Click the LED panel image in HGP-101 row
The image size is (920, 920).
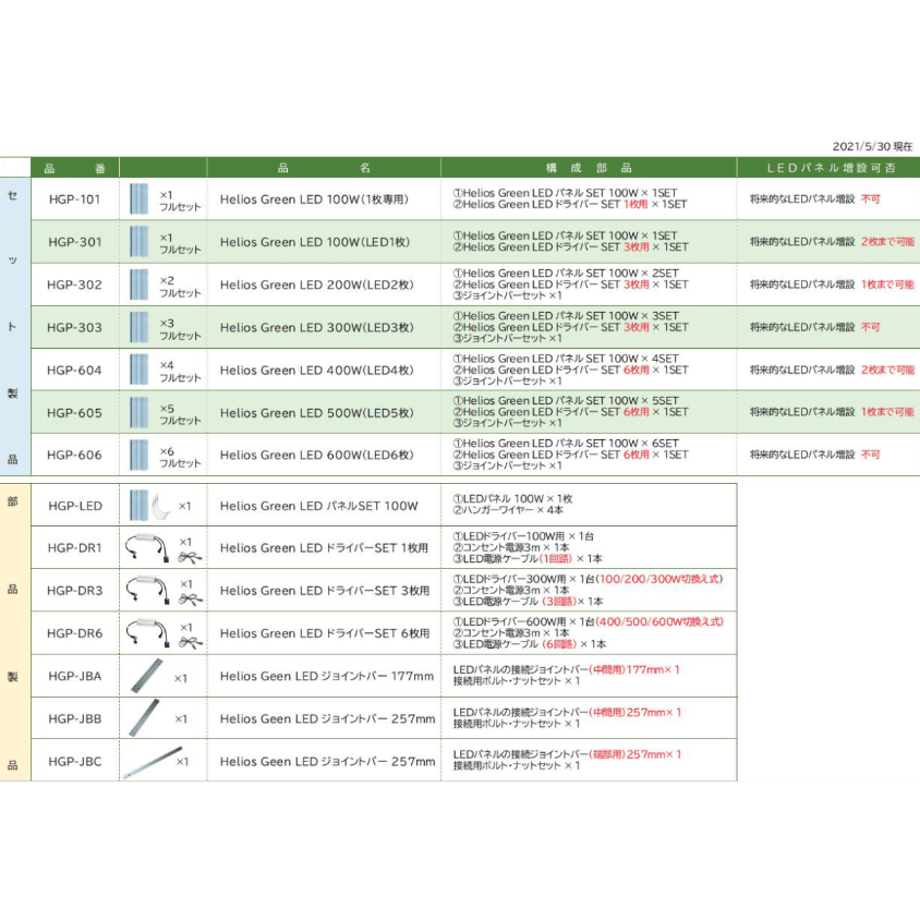tap(139, 199)
